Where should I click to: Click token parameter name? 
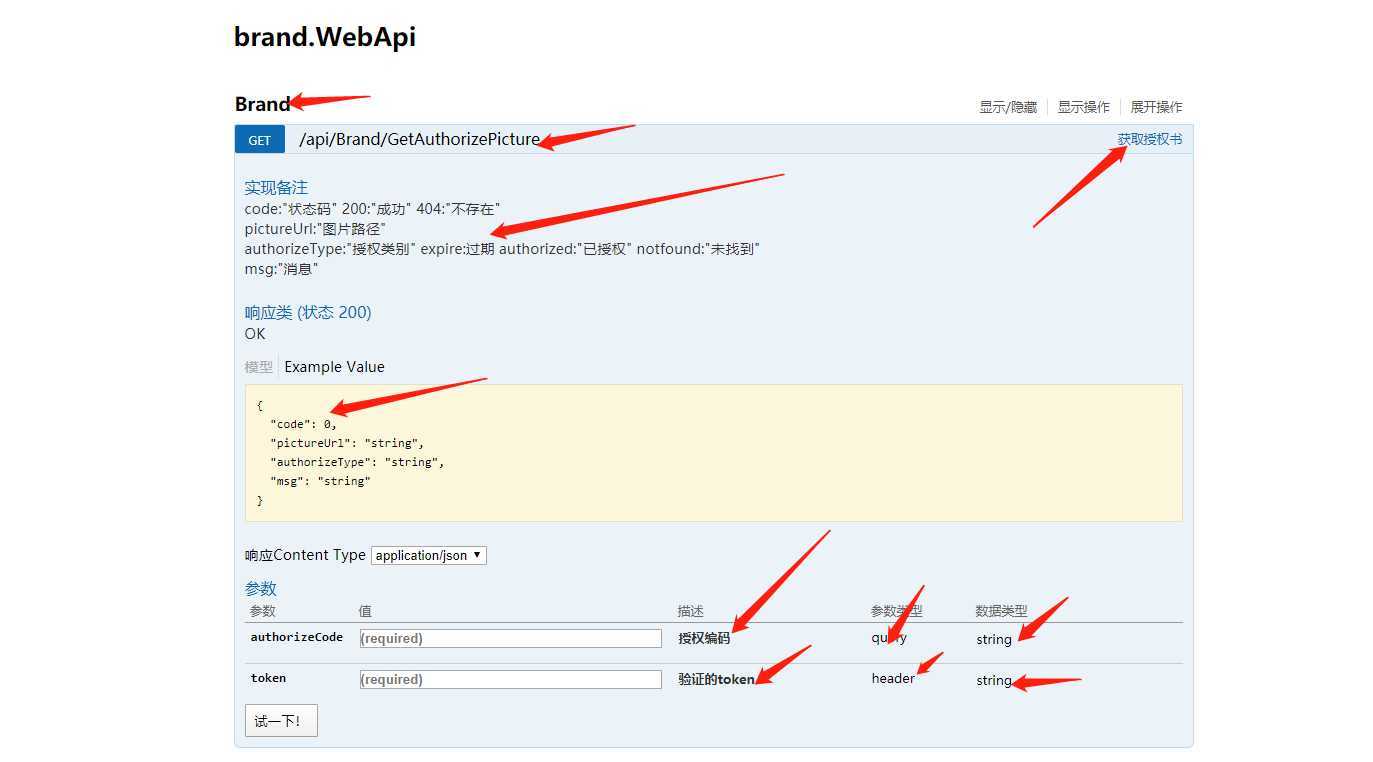click(x=268, y=678)
